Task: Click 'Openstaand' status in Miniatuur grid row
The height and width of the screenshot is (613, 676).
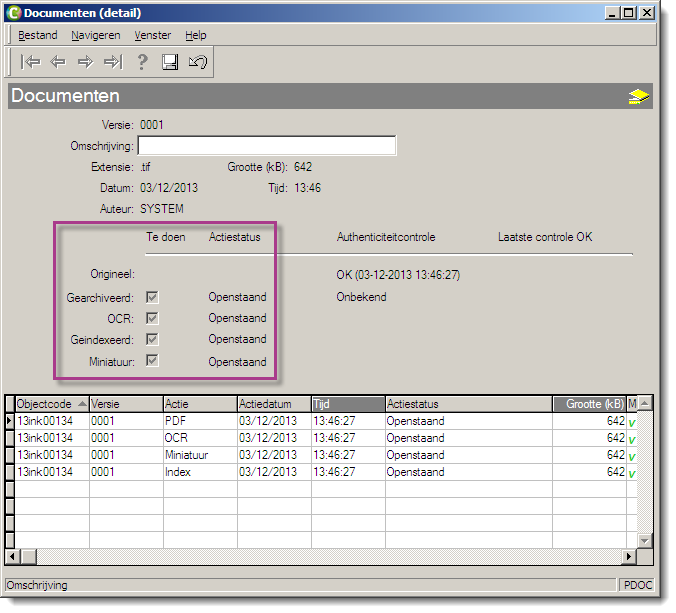Action: point(415,455)
